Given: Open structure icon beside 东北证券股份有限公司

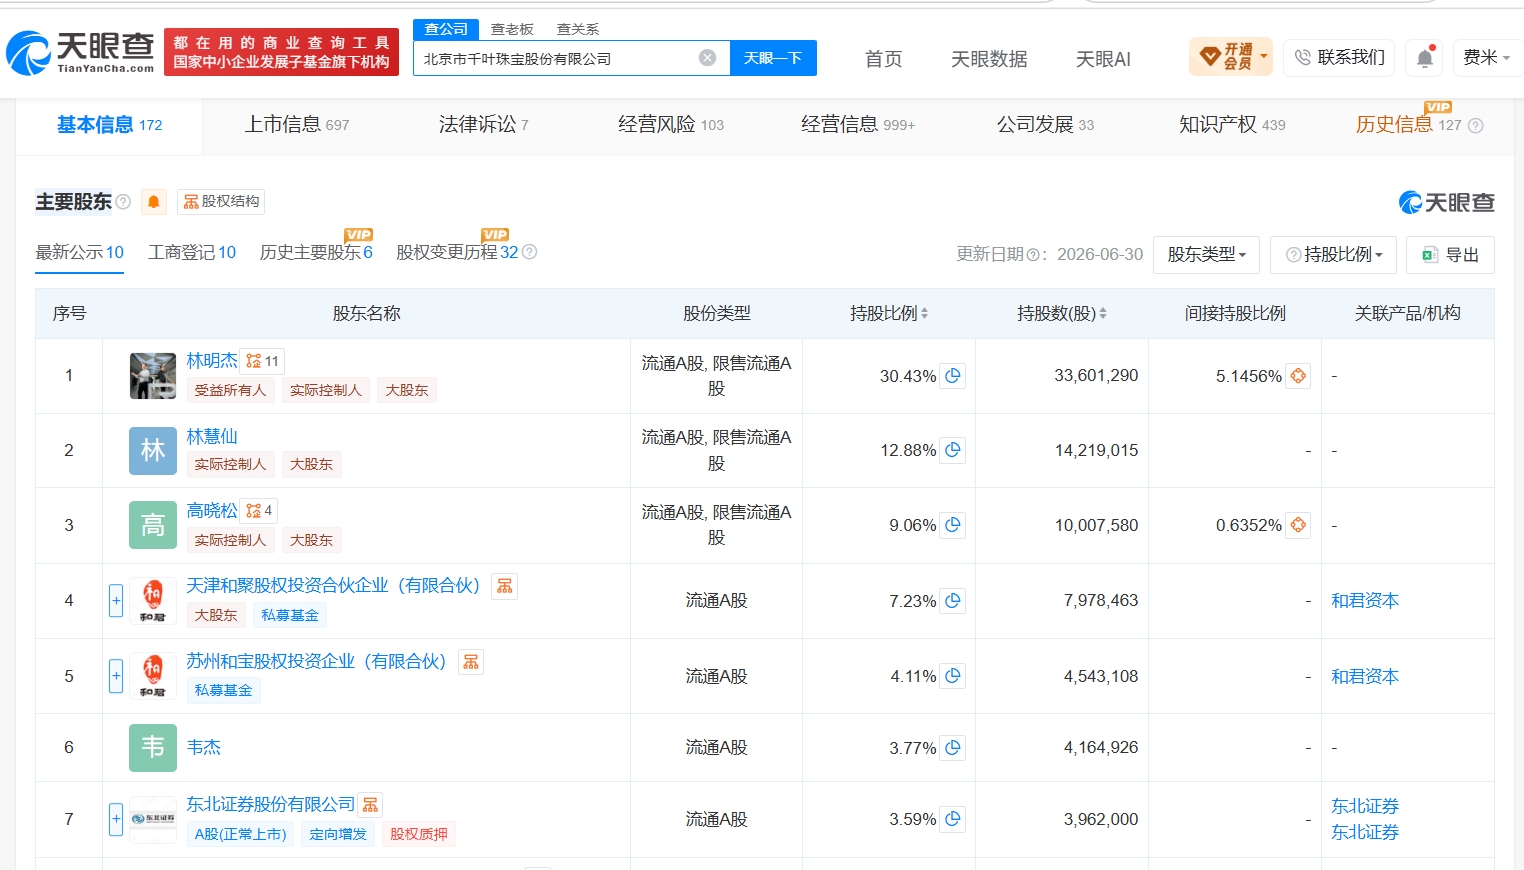Looking at the screenshot, I should (370, 805).
